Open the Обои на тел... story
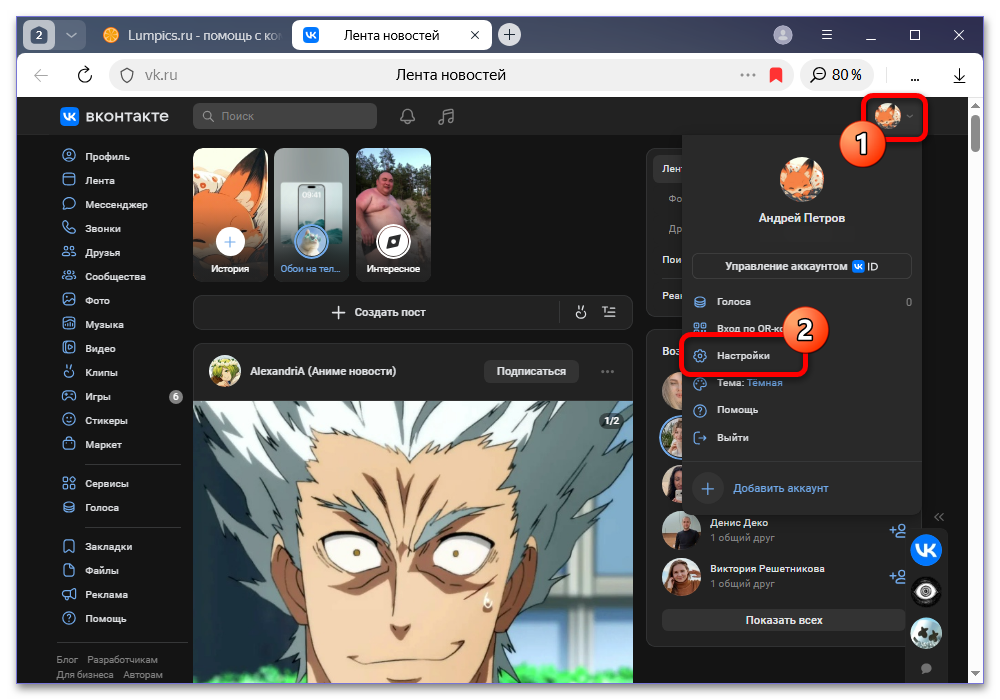This screenshot has width=1000, height=700. (311, 214)
